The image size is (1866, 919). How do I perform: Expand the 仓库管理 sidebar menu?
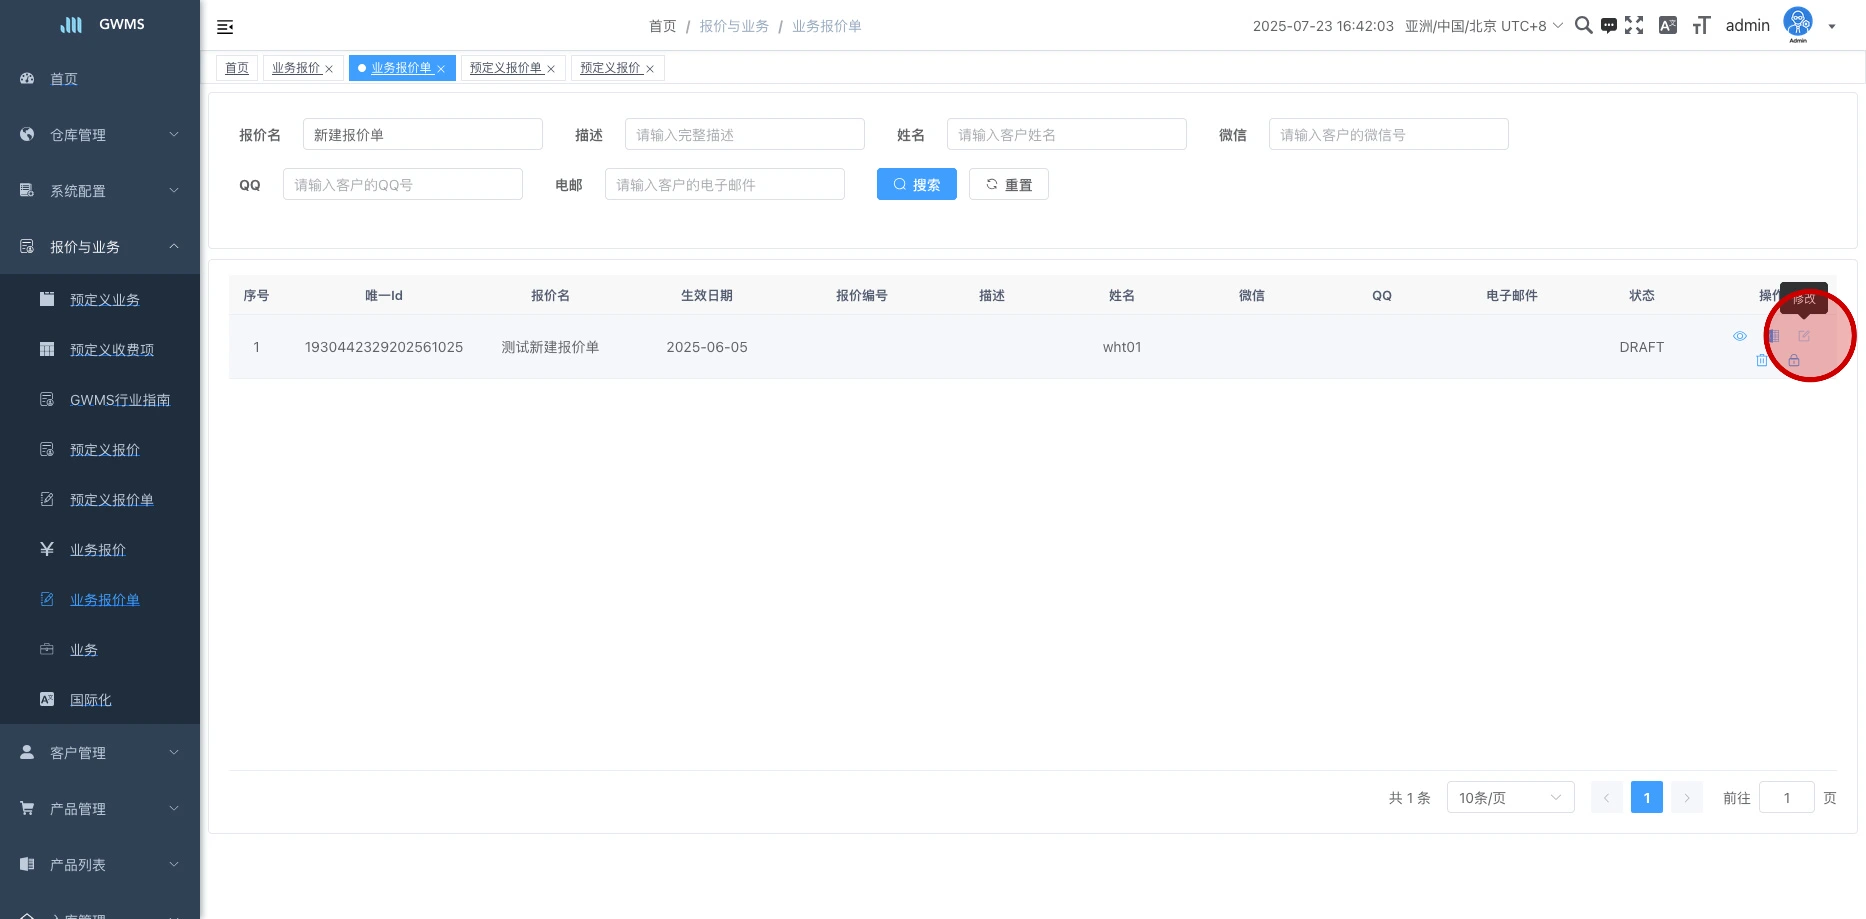pos(100,135)
